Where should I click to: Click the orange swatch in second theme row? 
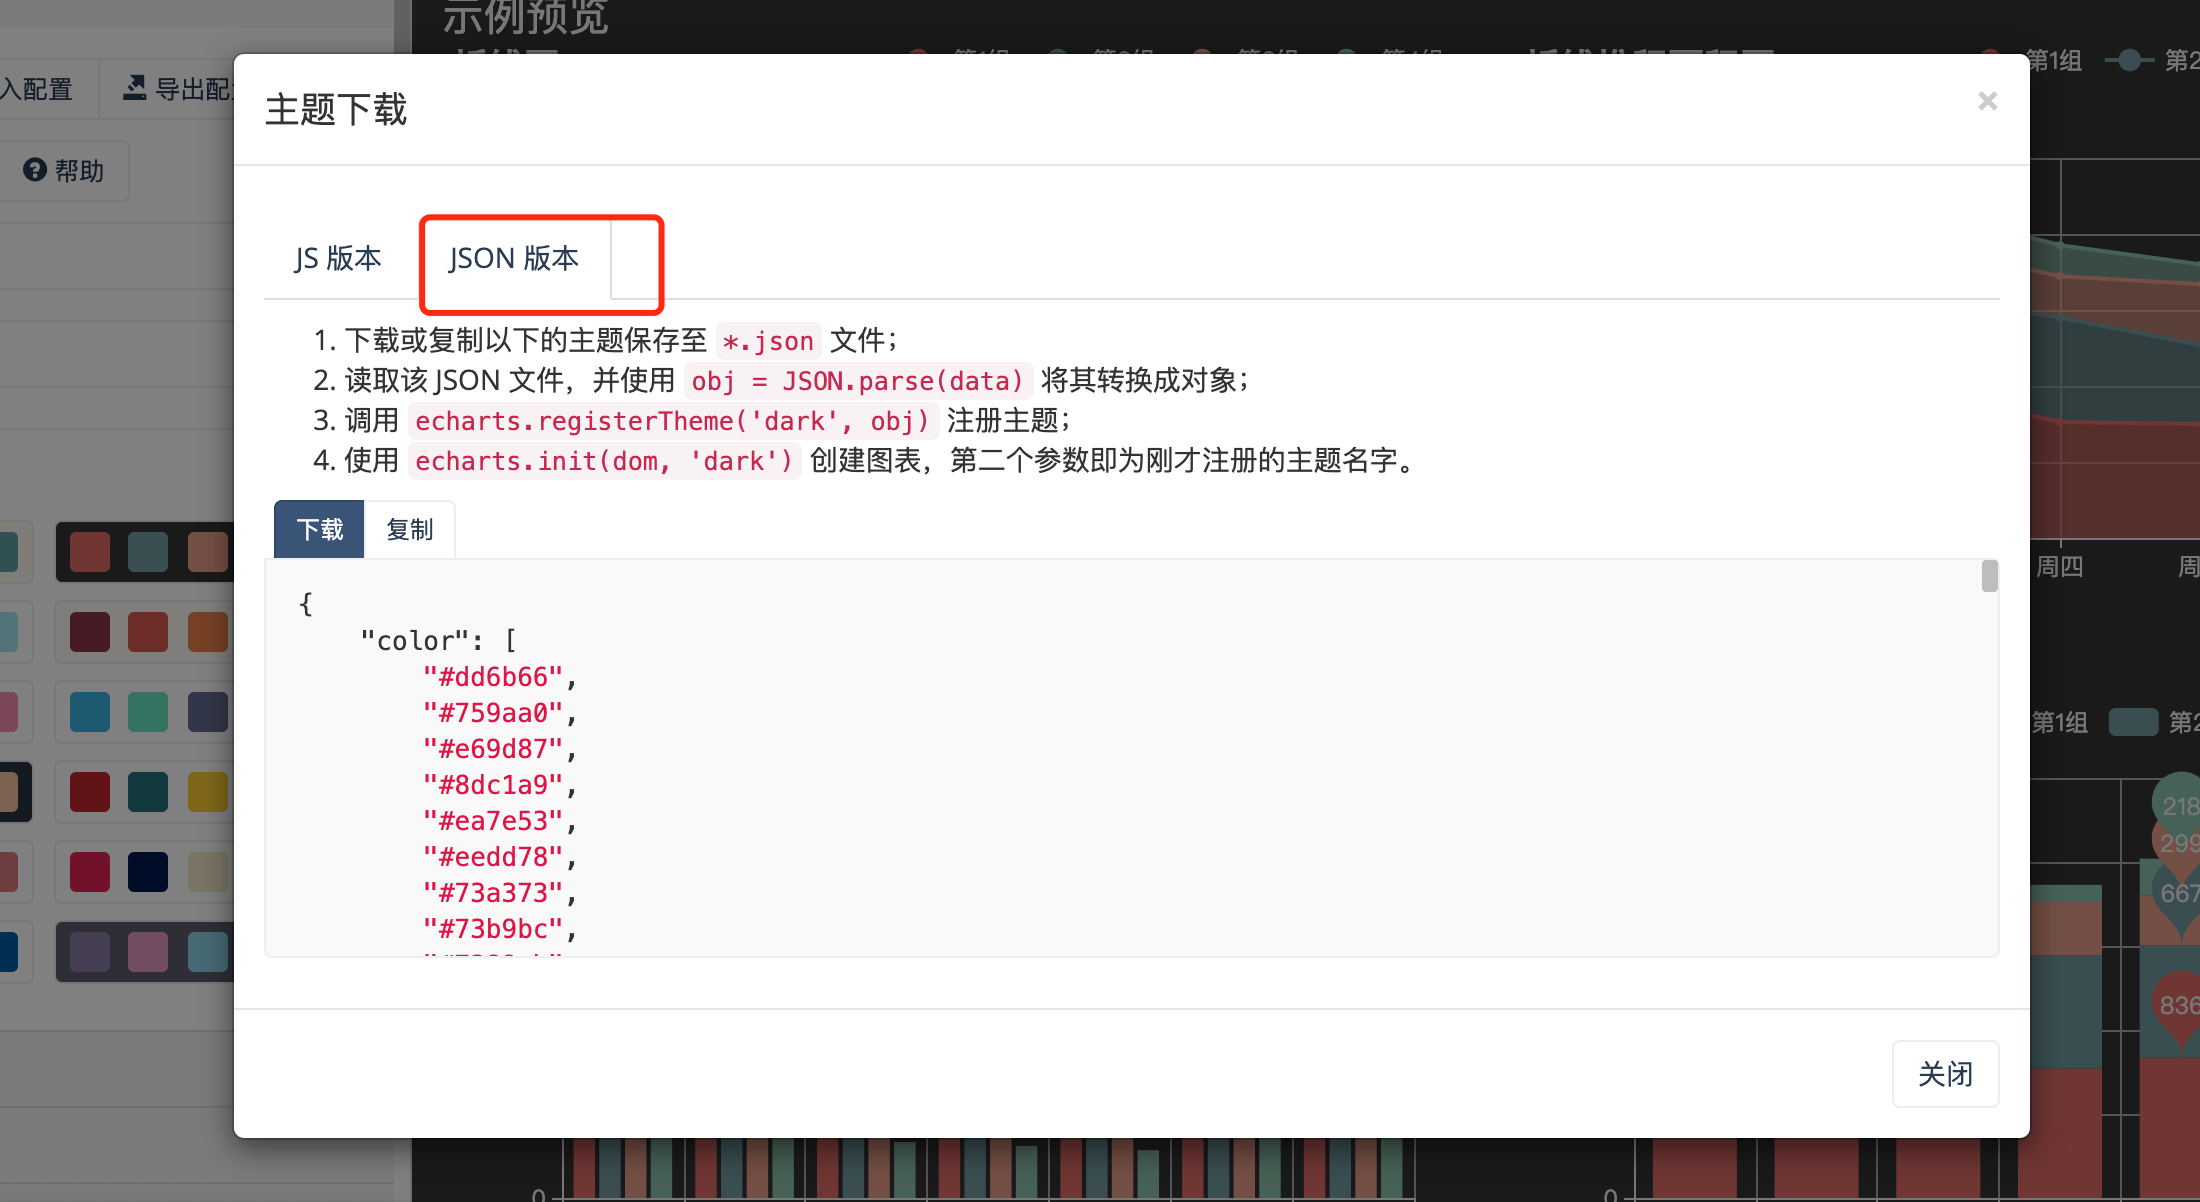point(207,632)
